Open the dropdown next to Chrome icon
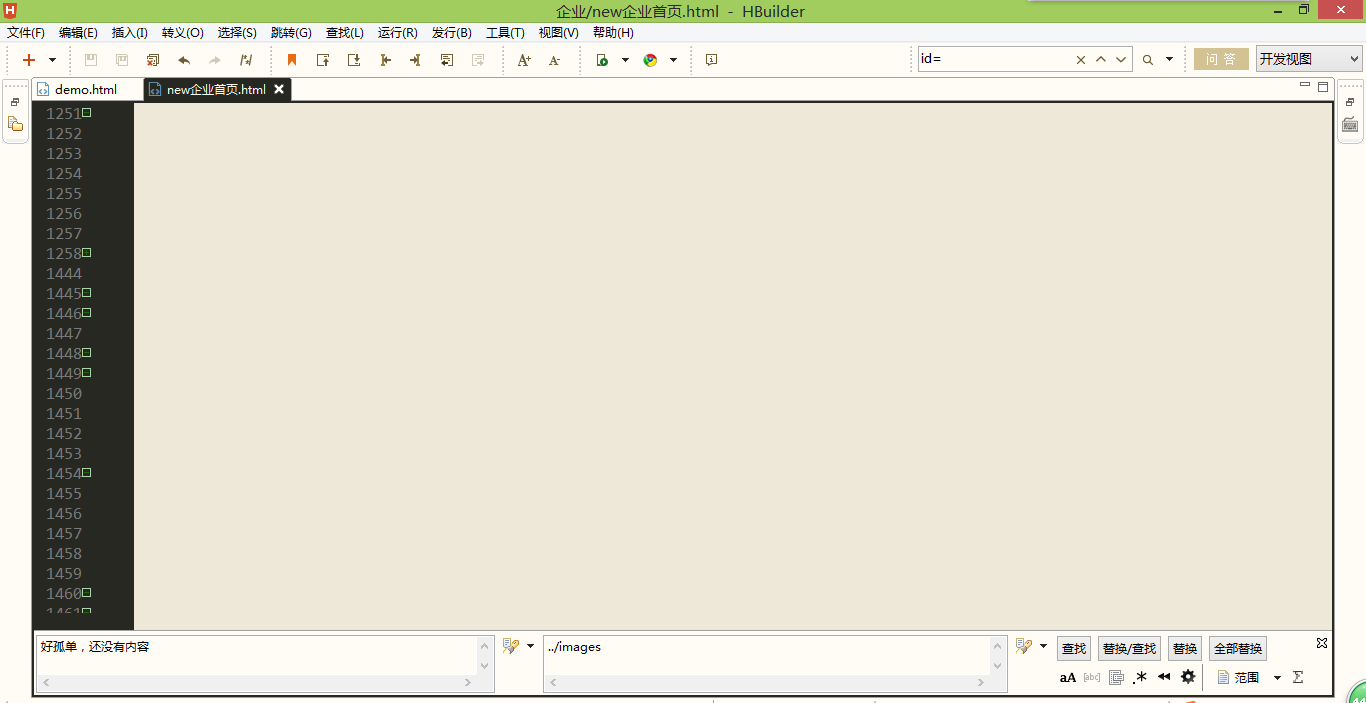The image size is (1366, 703). pyautogui.click(x=673, y=60)
